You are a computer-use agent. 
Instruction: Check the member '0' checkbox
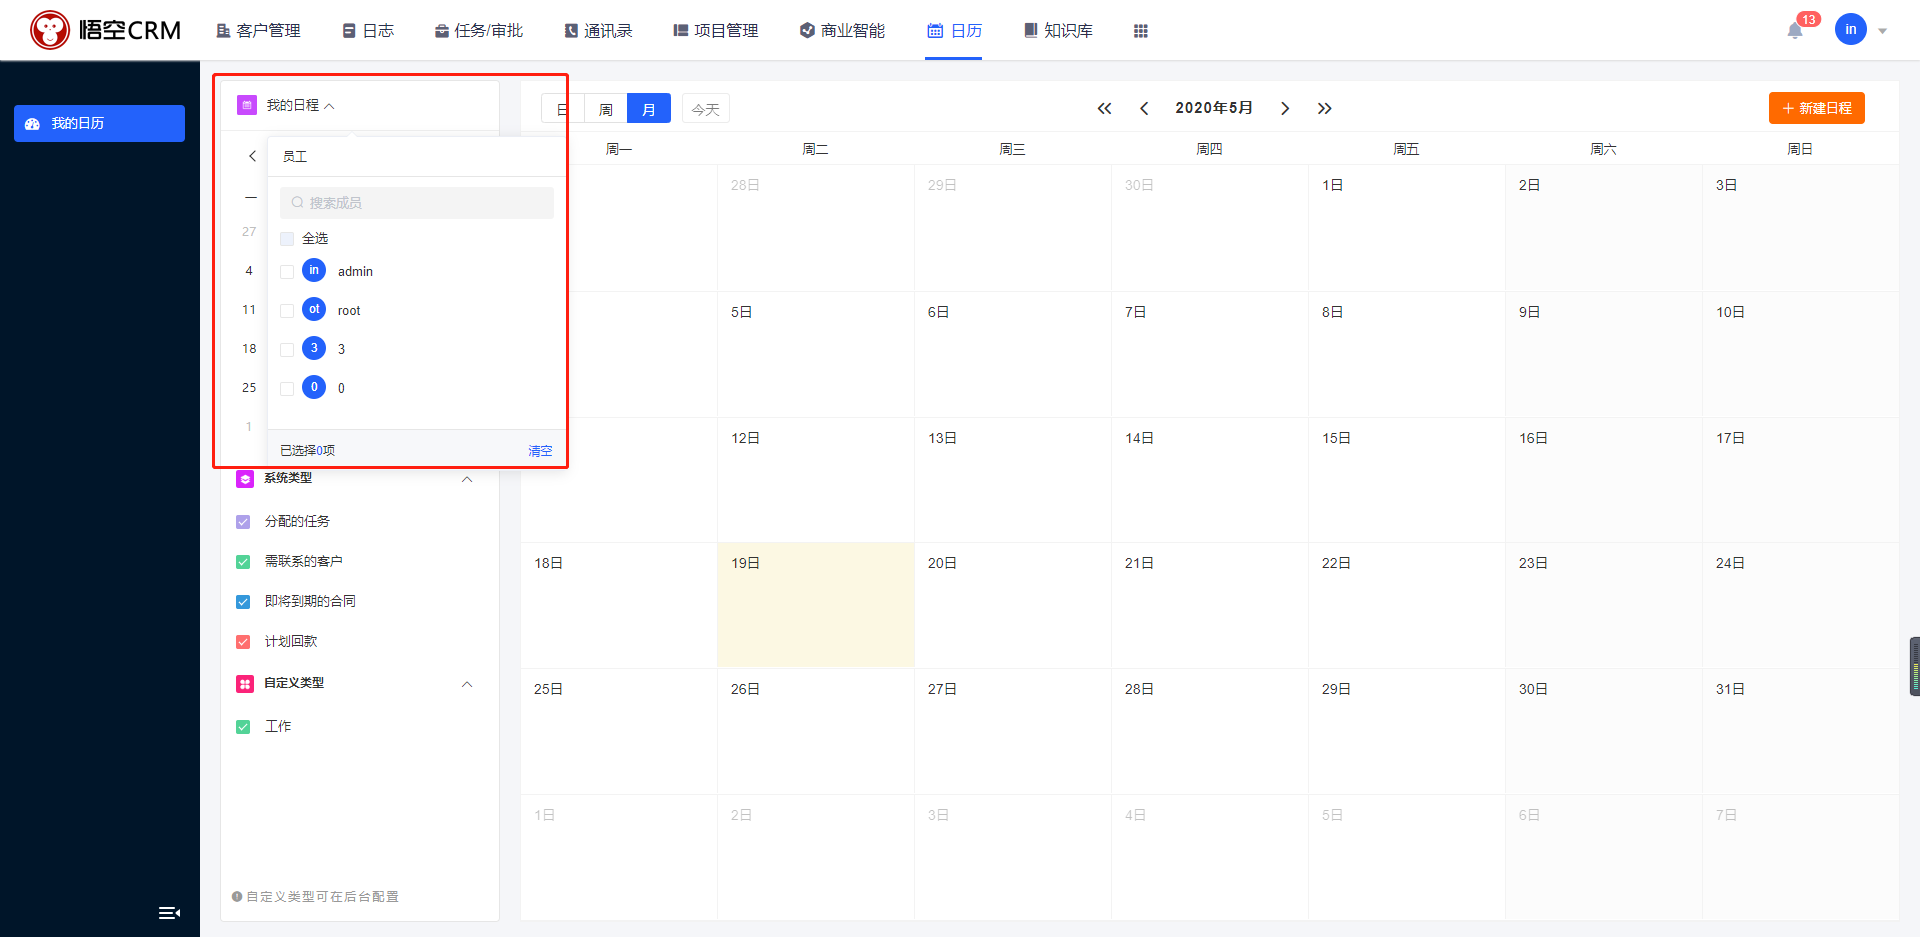pyautogui.click(x=287, y=389)
